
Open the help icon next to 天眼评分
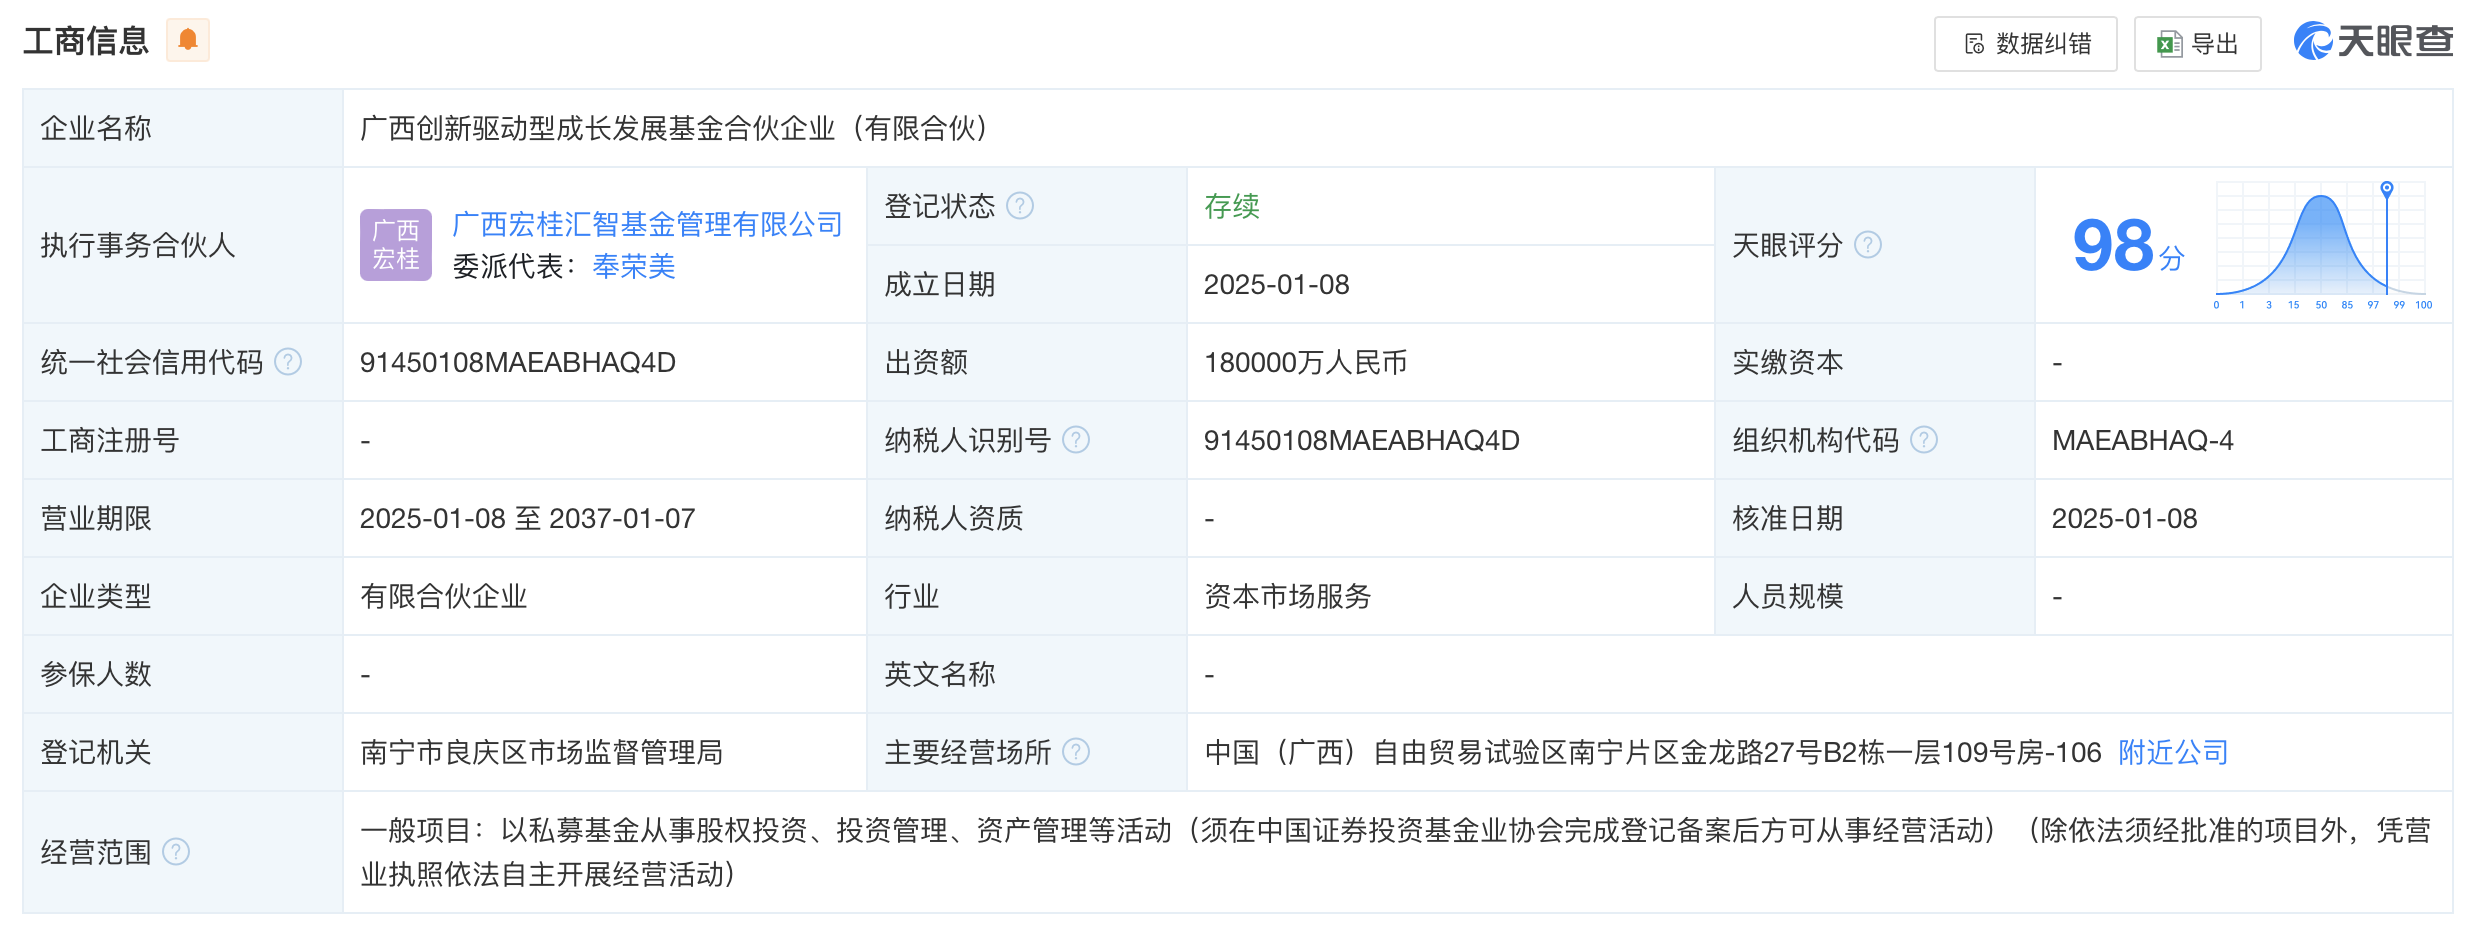click(x=1868, y=245)
